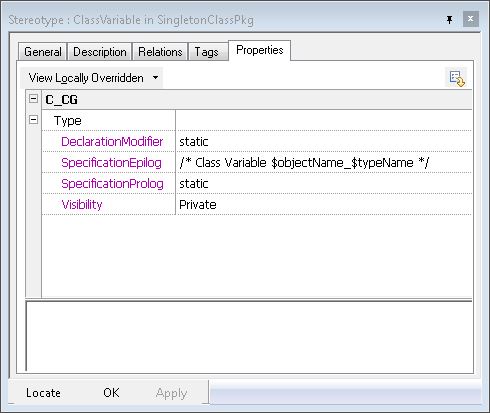
Task: Select the Type row label
Action: [68, 120]
